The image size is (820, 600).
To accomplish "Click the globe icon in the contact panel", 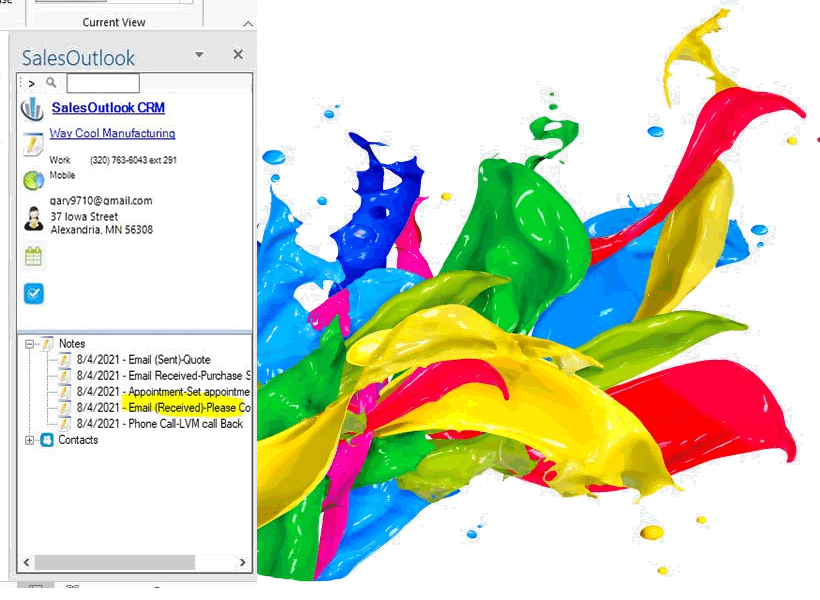I will point(32,180).
